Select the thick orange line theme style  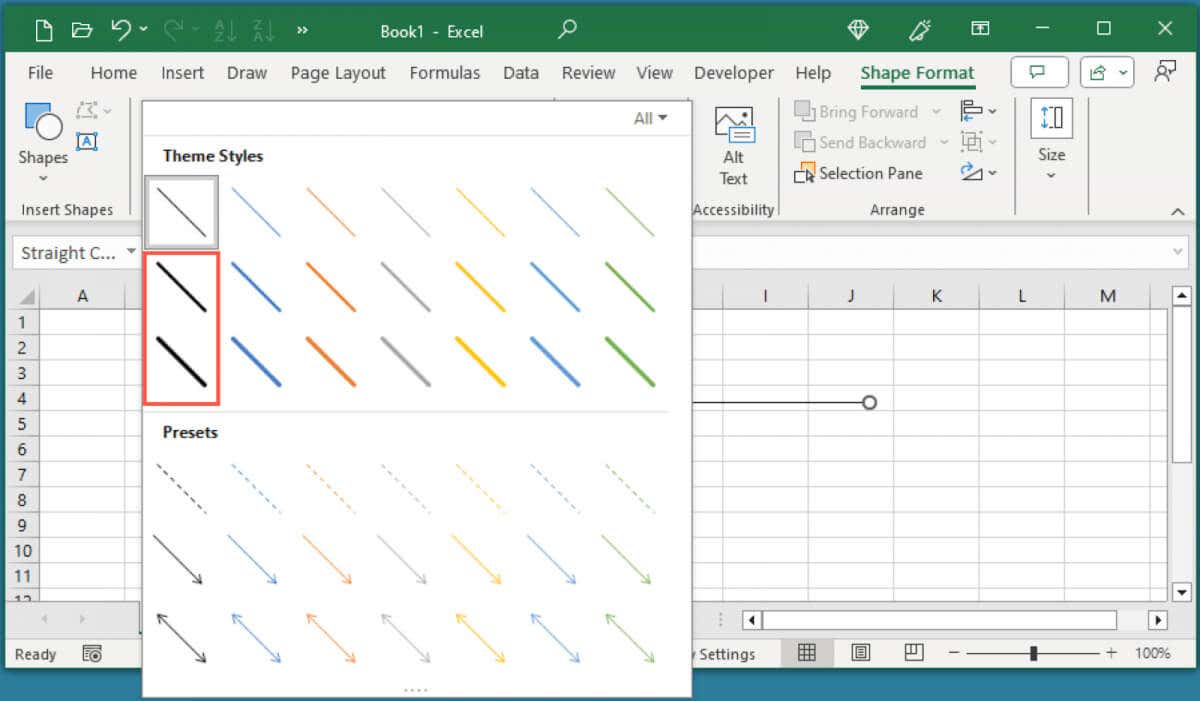(x=331, y=361)
